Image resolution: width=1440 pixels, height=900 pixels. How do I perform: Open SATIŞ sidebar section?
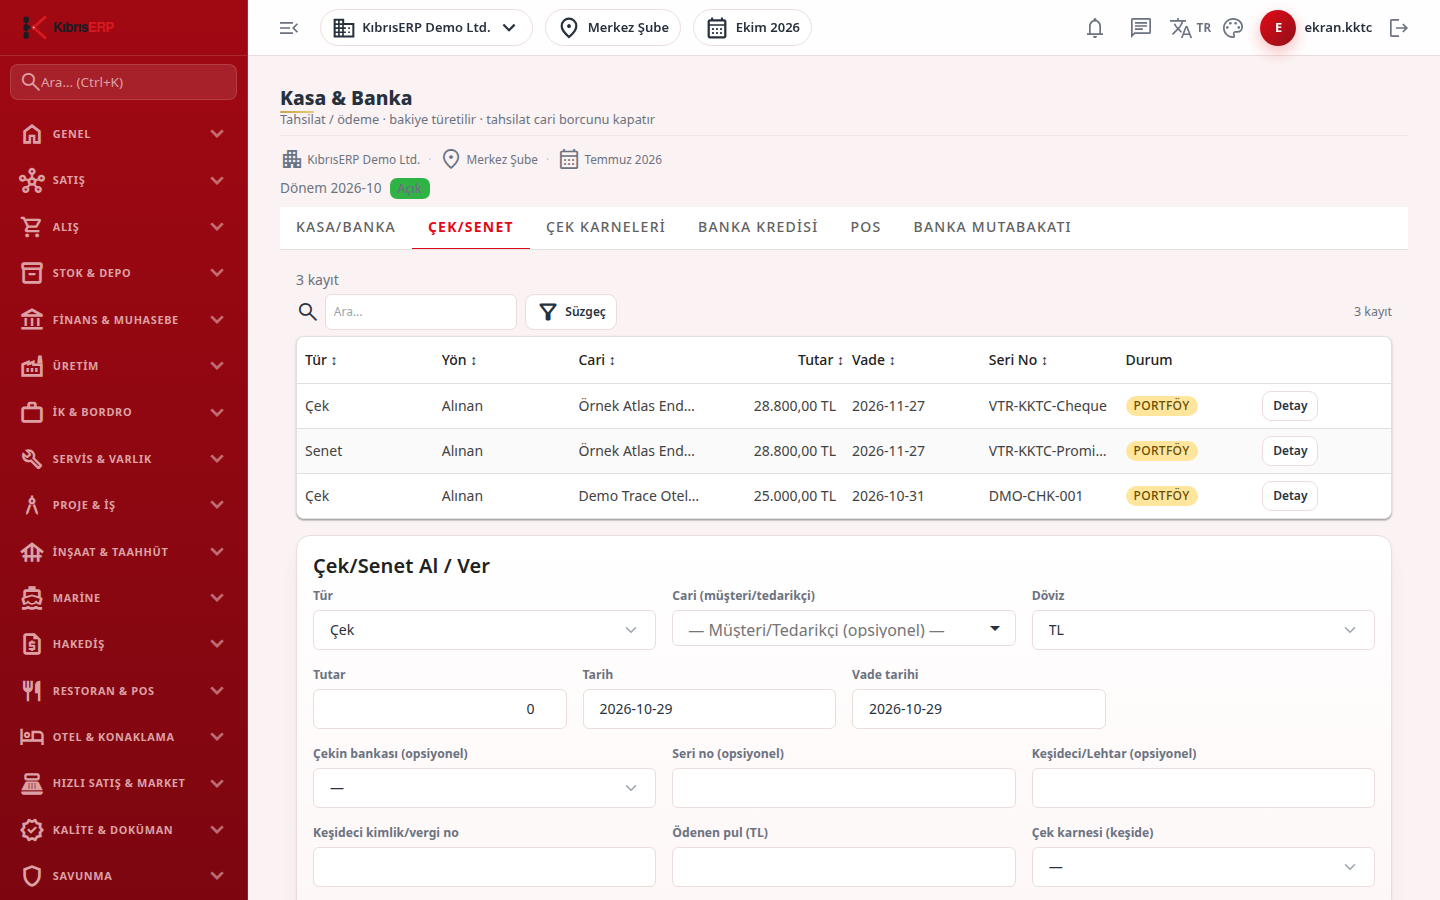click(124, 180)
